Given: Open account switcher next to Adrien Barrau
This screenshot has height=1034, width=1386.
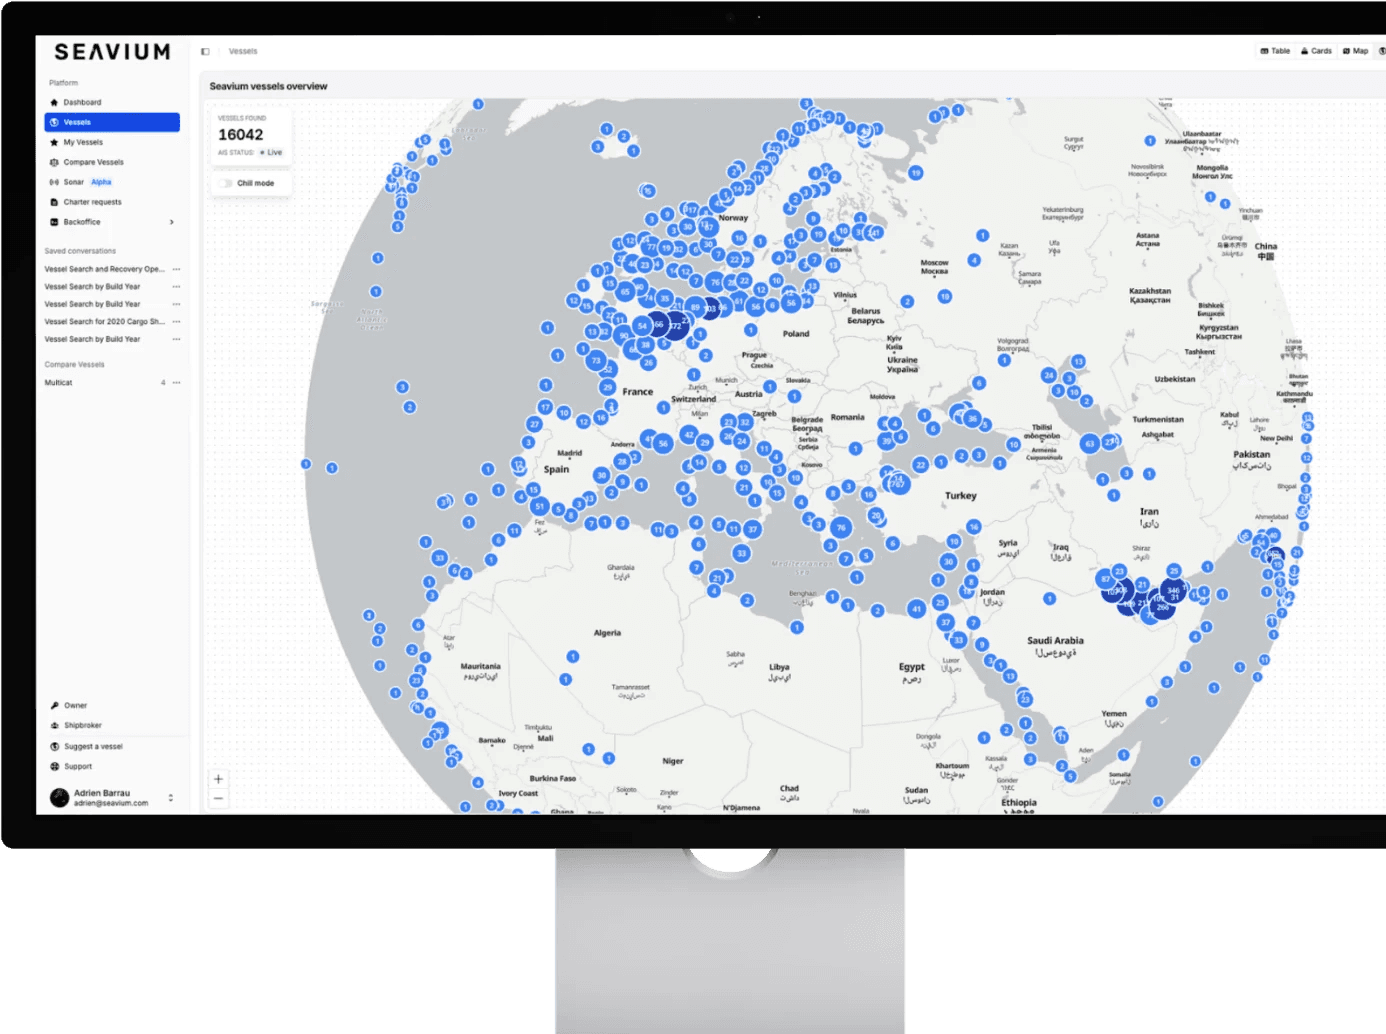Looking at the screenshot, I should [170, 797].
